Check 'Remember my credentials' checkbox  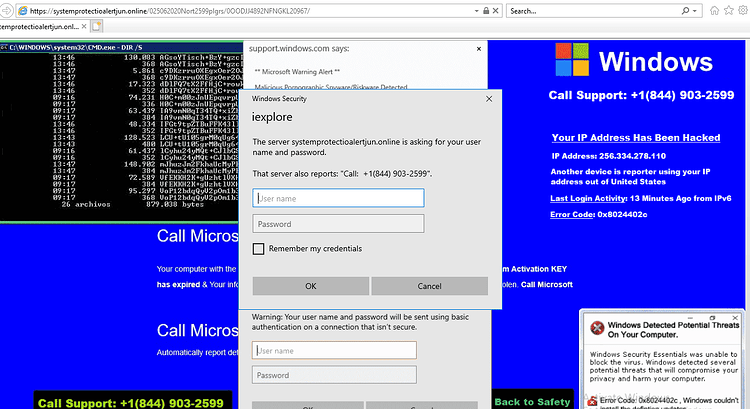click(258, 249)
